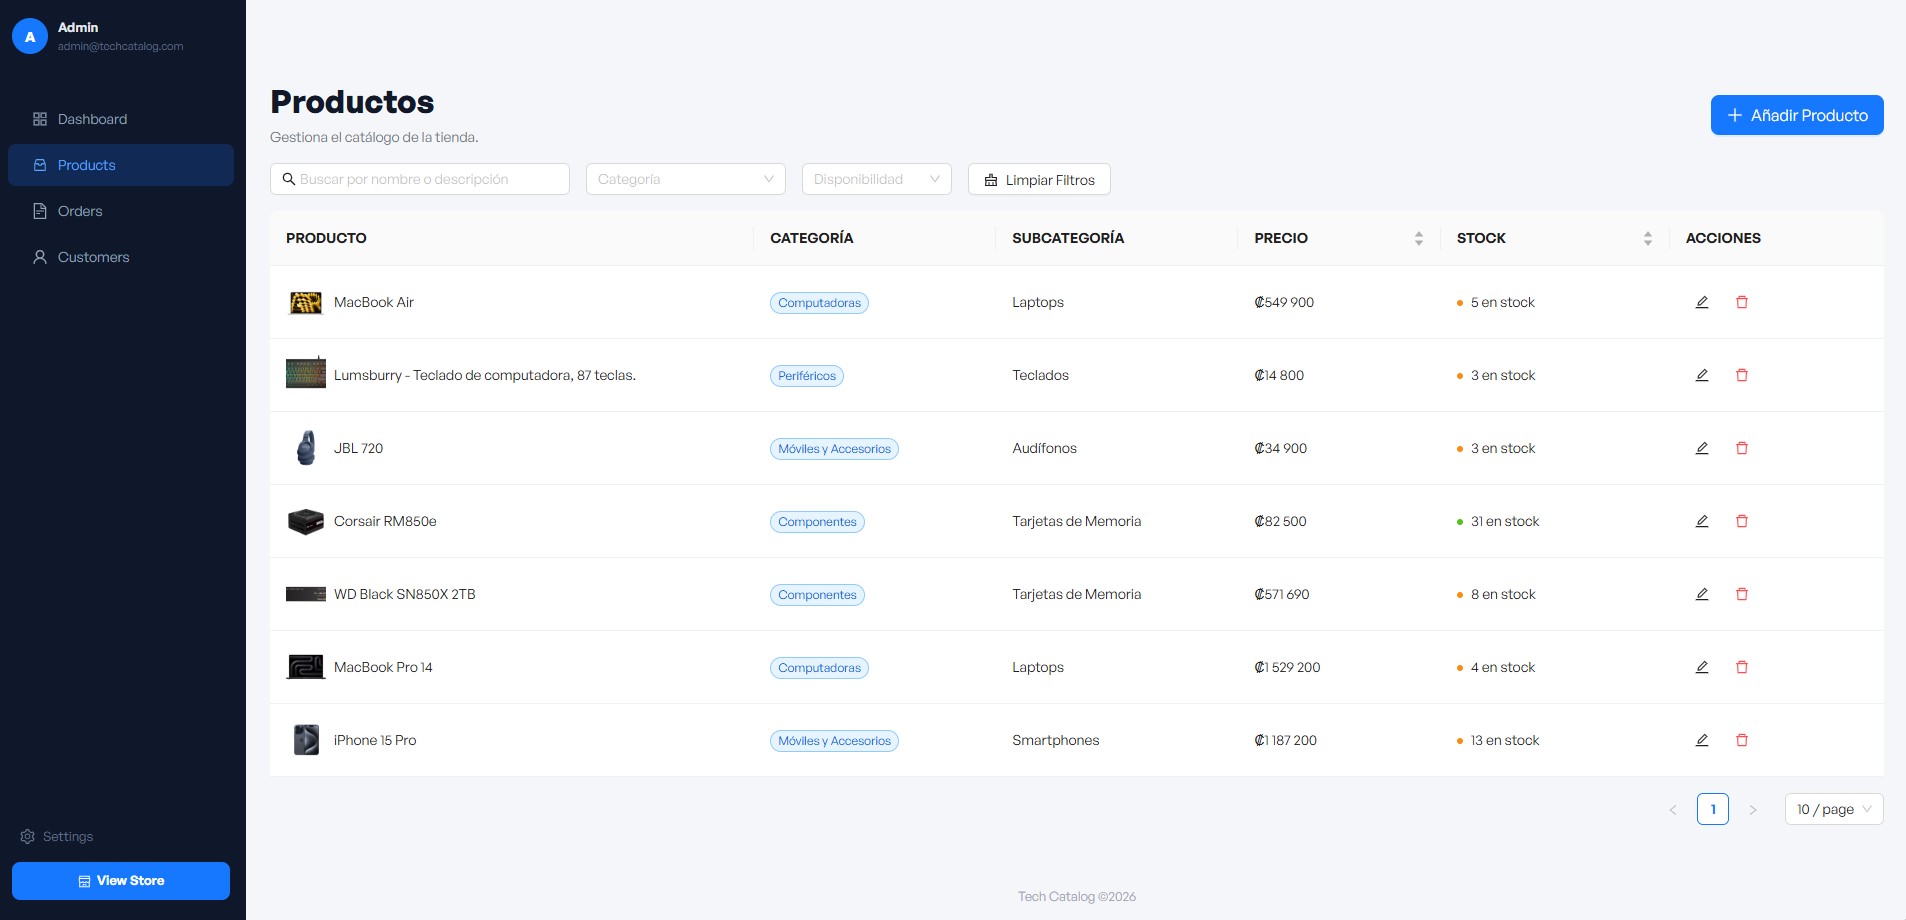Click edit pencil icon for MacBook Air
This screenshot has height=920, width=1906.
[1701, 302]
